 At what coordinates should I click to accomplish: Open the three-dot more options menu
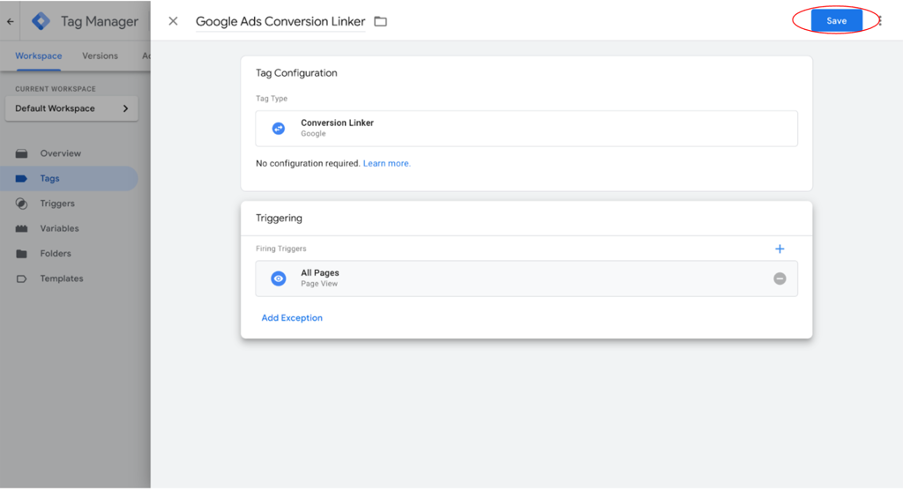(881, 21)
